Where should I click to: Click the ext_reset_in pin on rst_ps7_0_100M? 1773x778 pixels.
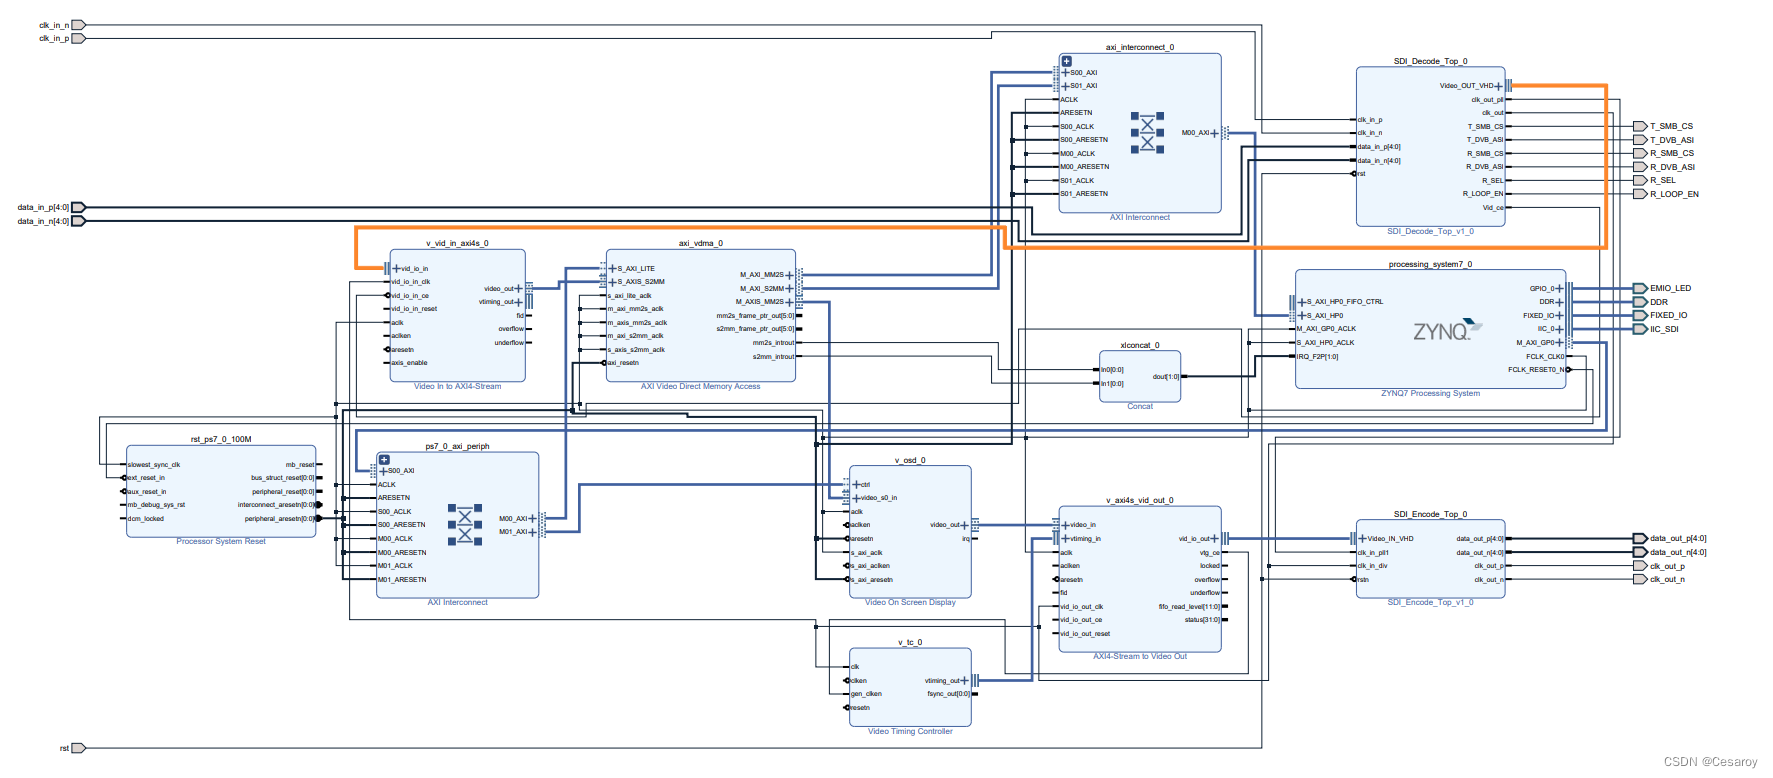146,478
